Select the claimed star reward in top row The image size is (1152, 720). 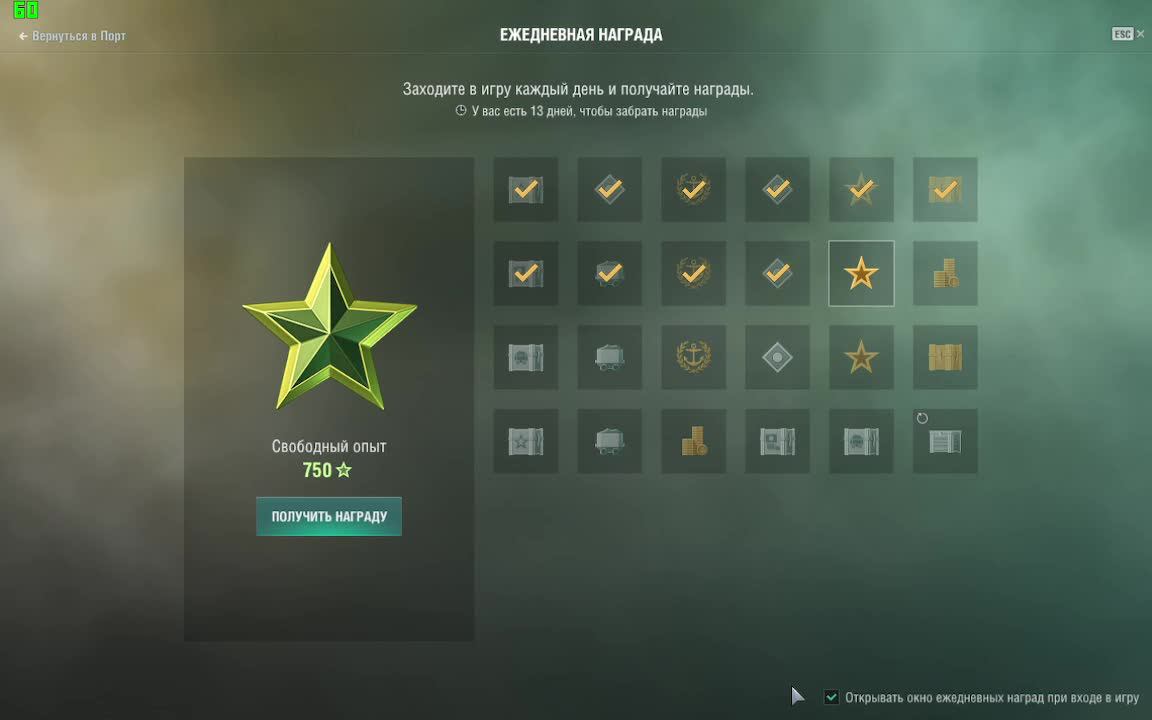861,190
